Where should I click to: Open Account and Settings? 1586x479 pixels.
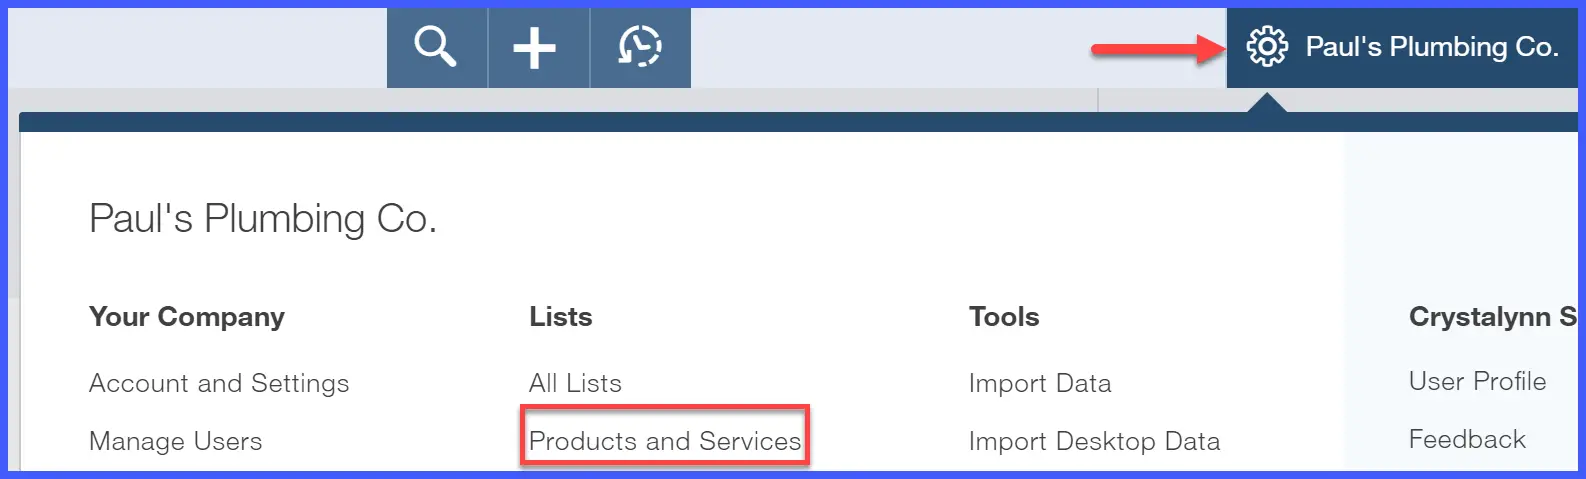[x=219, y=383]
